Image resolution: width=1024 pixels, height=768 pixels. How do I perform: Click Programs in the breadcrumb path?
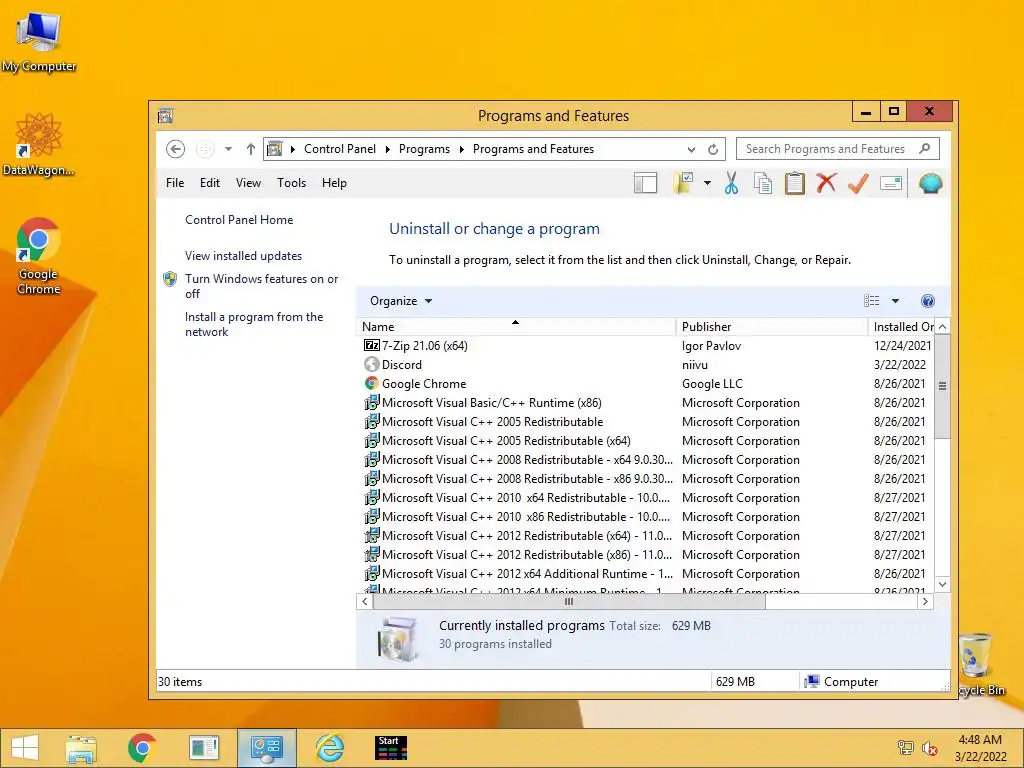[x=424, y=149]
